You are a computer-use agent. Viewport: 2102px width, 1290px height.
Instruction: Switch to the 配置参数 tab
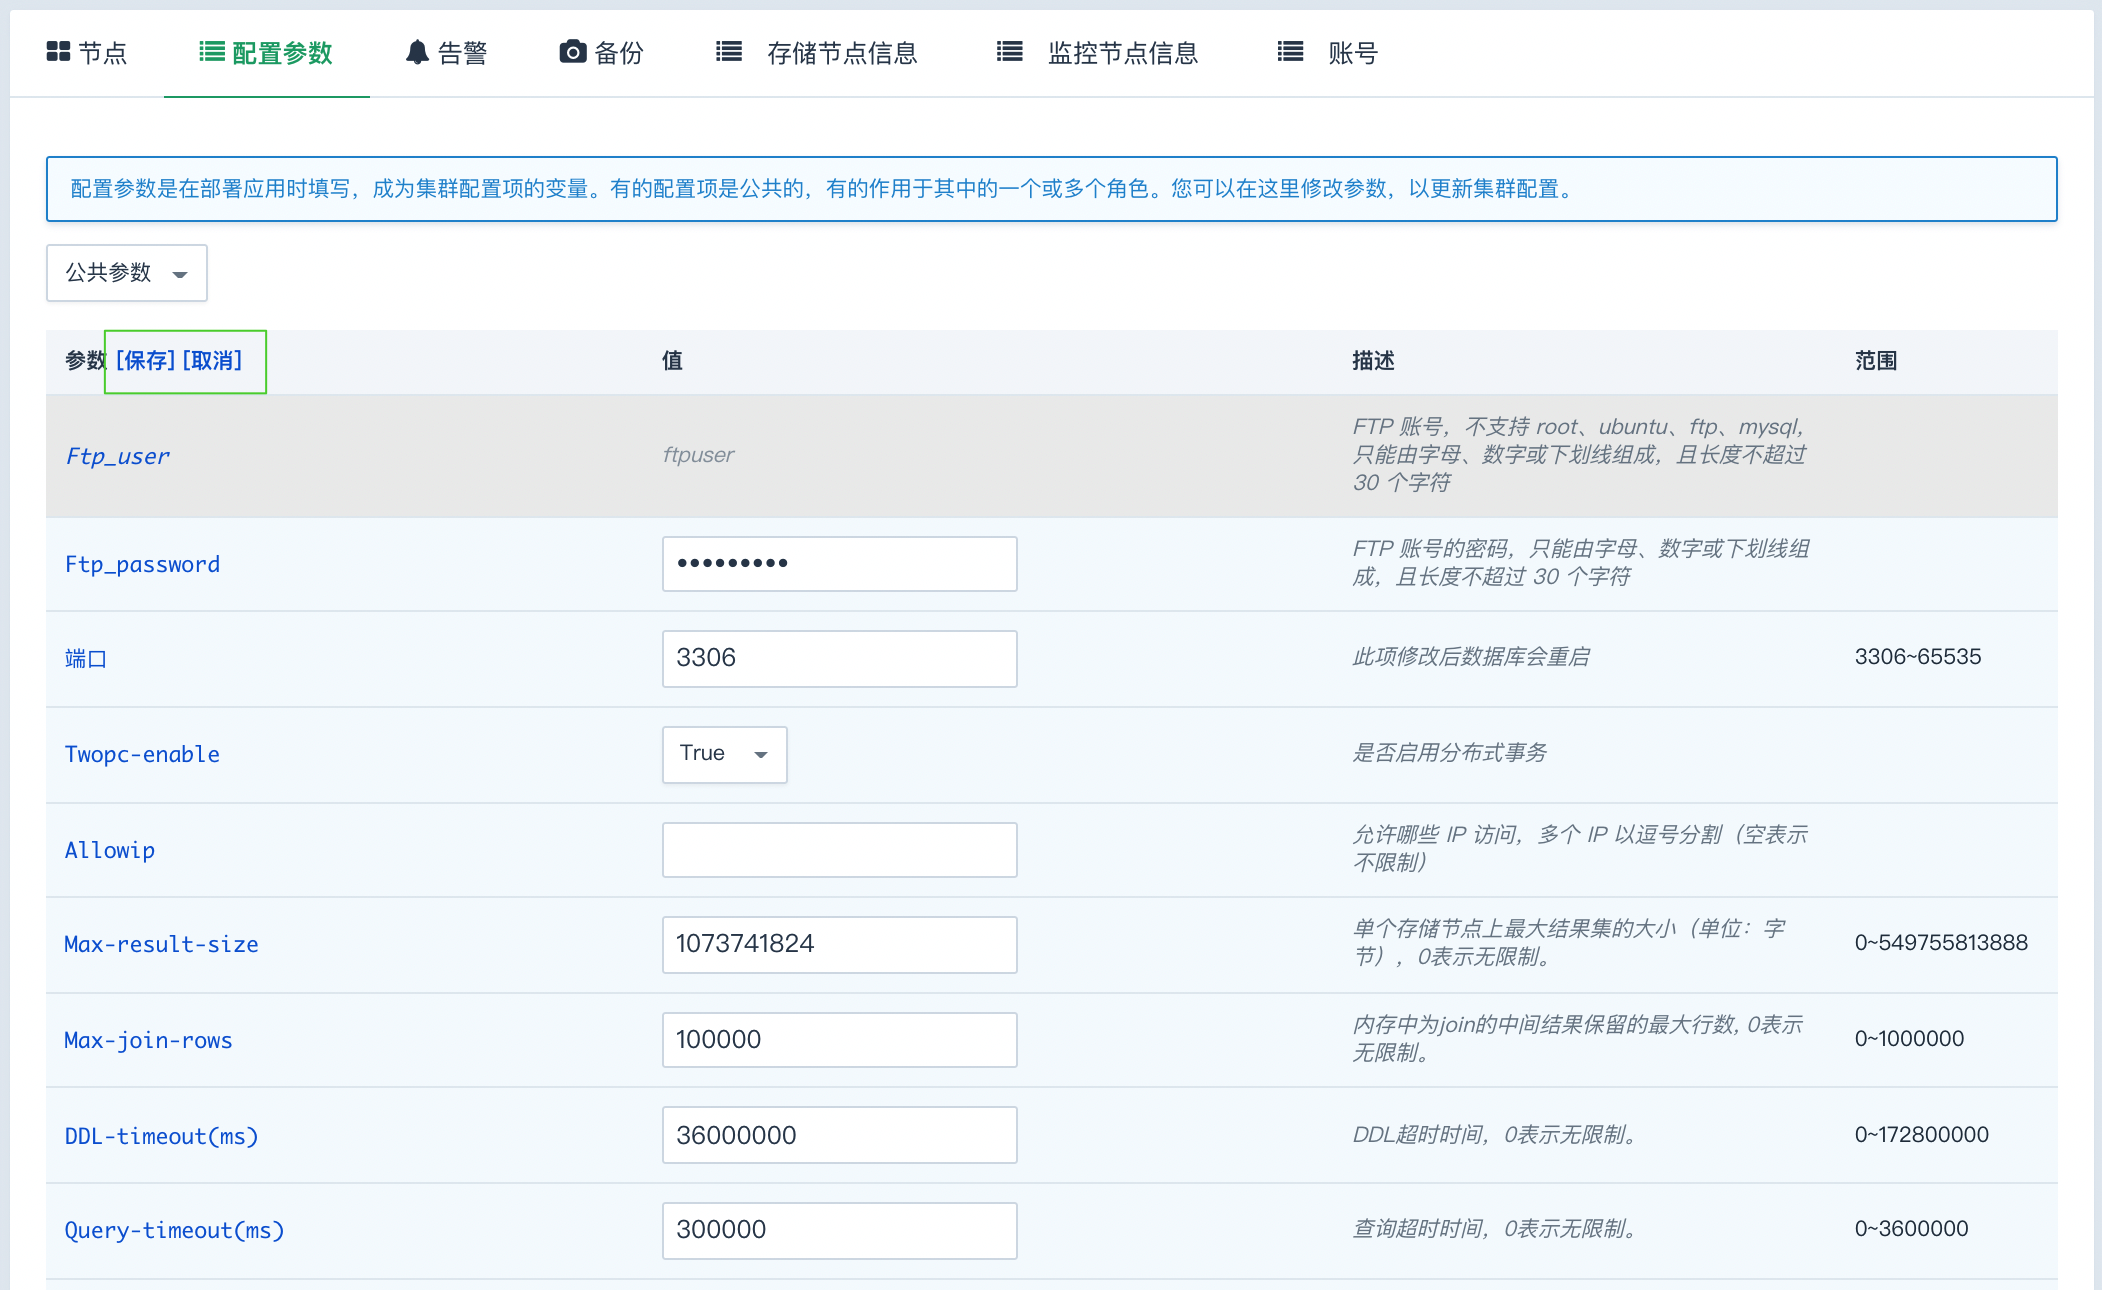point(266,53)
